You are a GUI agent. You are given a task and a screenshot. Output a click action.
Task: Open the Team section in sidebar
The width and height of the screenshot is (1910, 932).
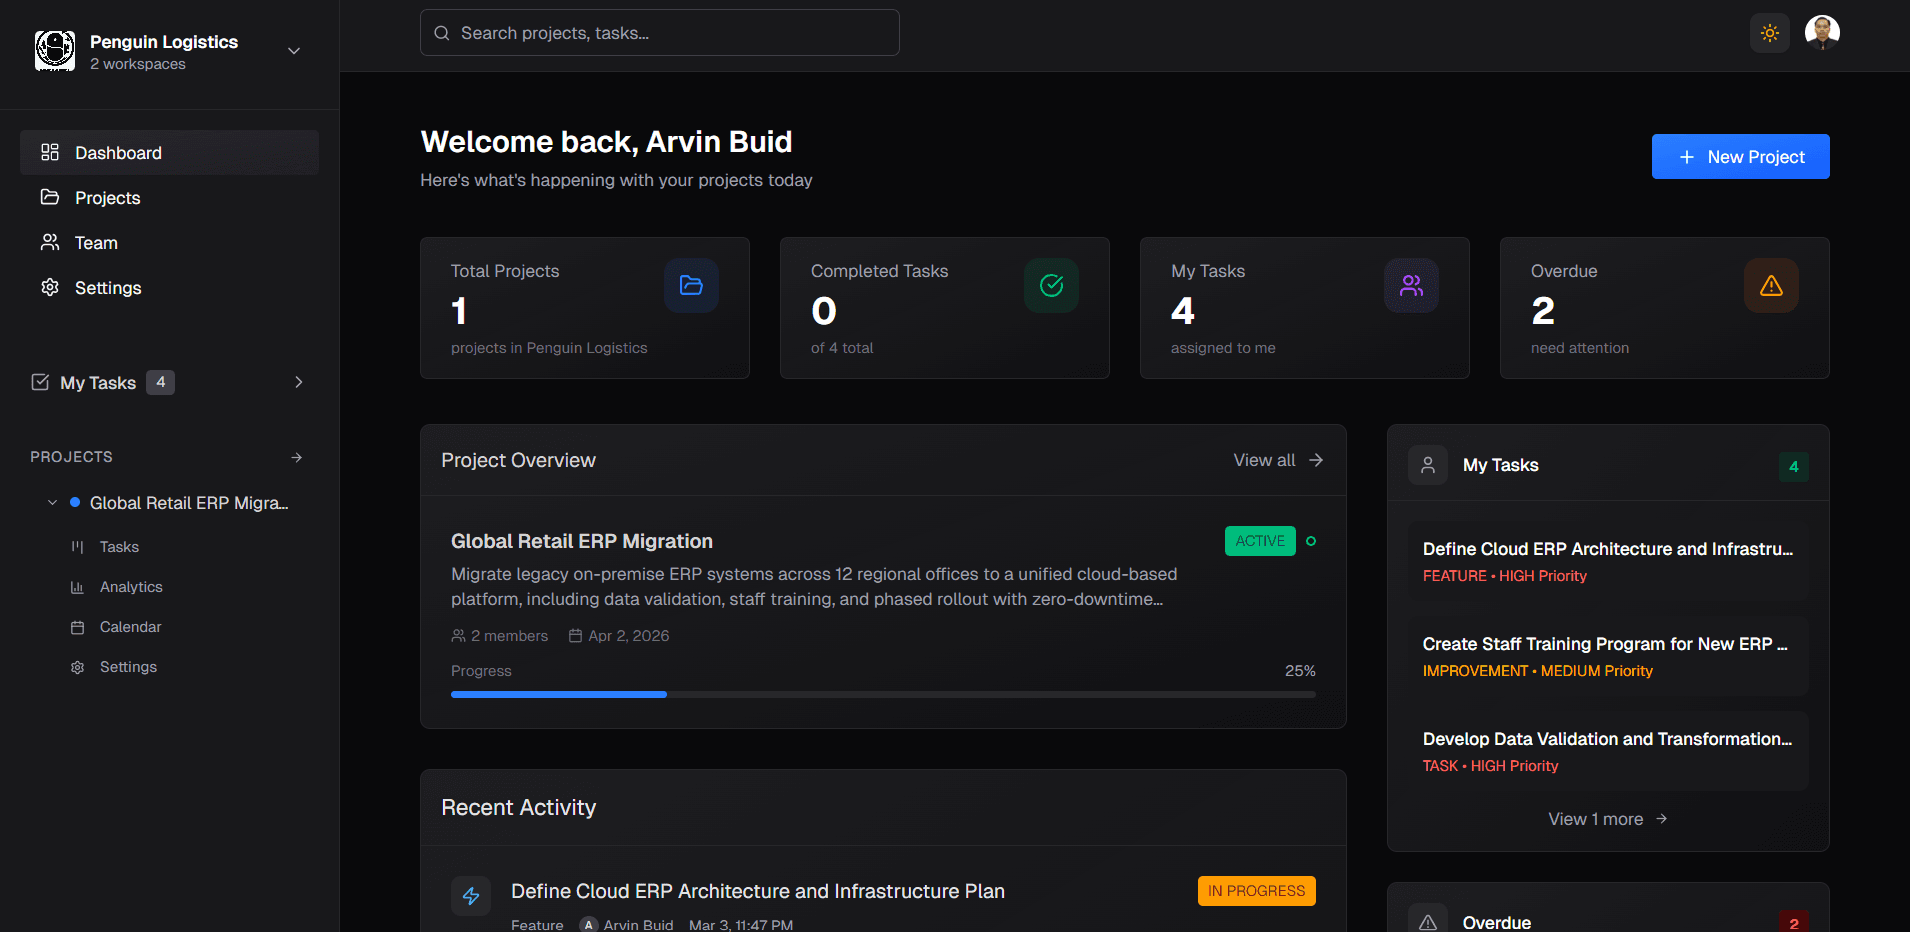tap(96, 243)
